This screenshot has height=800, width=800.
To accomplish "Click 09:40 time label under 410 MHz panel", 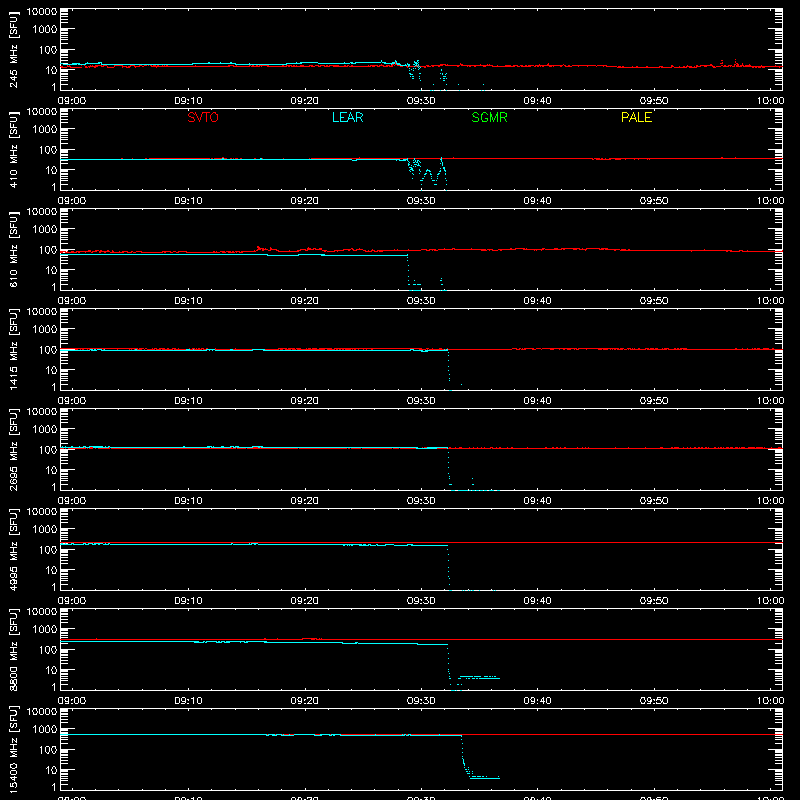I will 537,201.
